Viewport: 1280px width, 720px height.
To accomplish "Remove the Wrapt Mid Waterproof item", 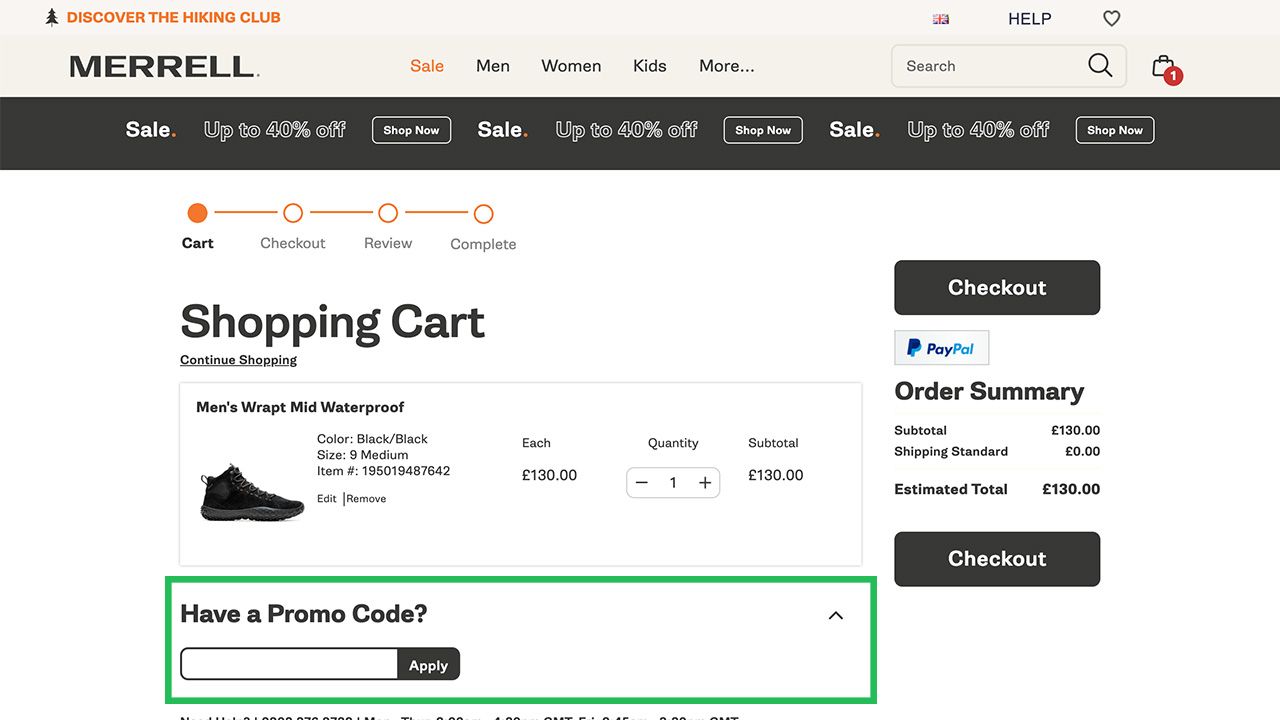I will click(366, 499).
